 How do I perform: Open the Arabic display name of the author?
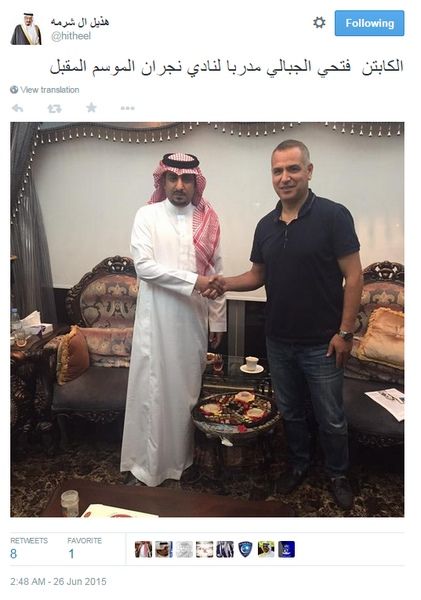pos(80,22)
